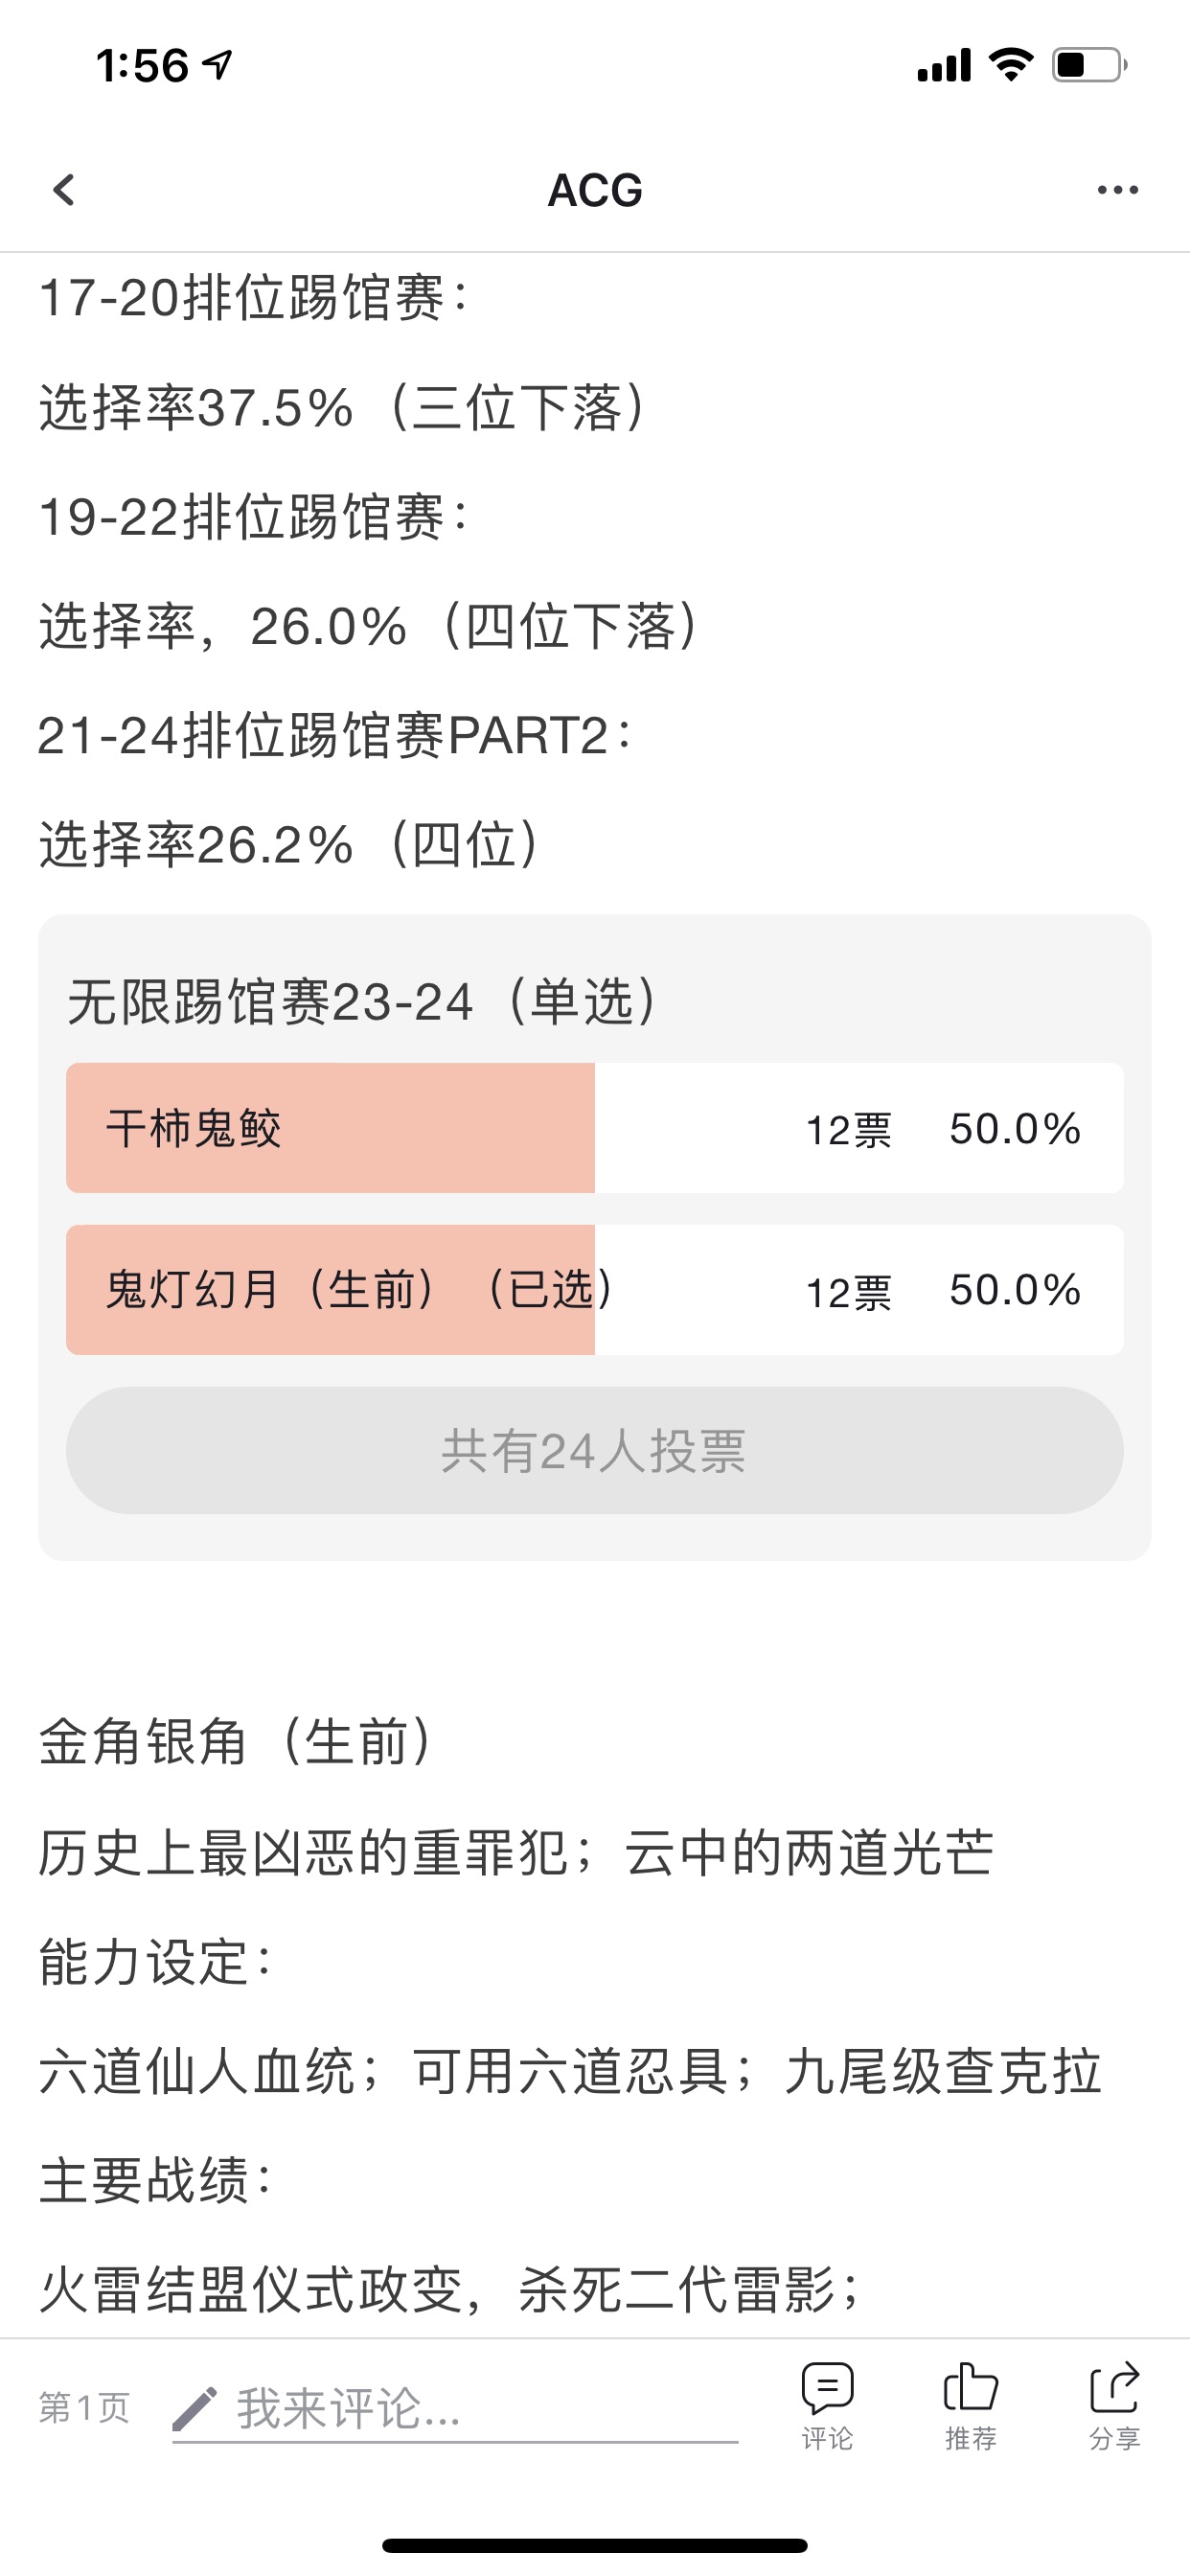1190x2576 pixels.
Task: Tap the 第1页 page indicator
Action: click(84, 2408)
